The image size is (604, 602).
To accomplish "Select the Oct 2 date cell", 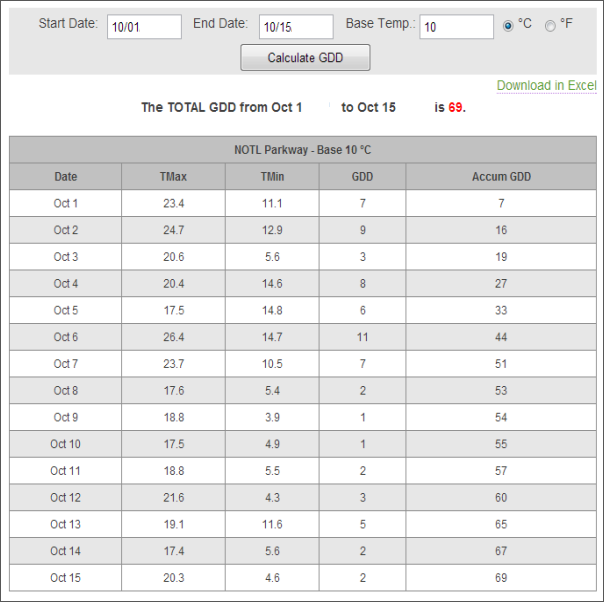I will (65, 230).
